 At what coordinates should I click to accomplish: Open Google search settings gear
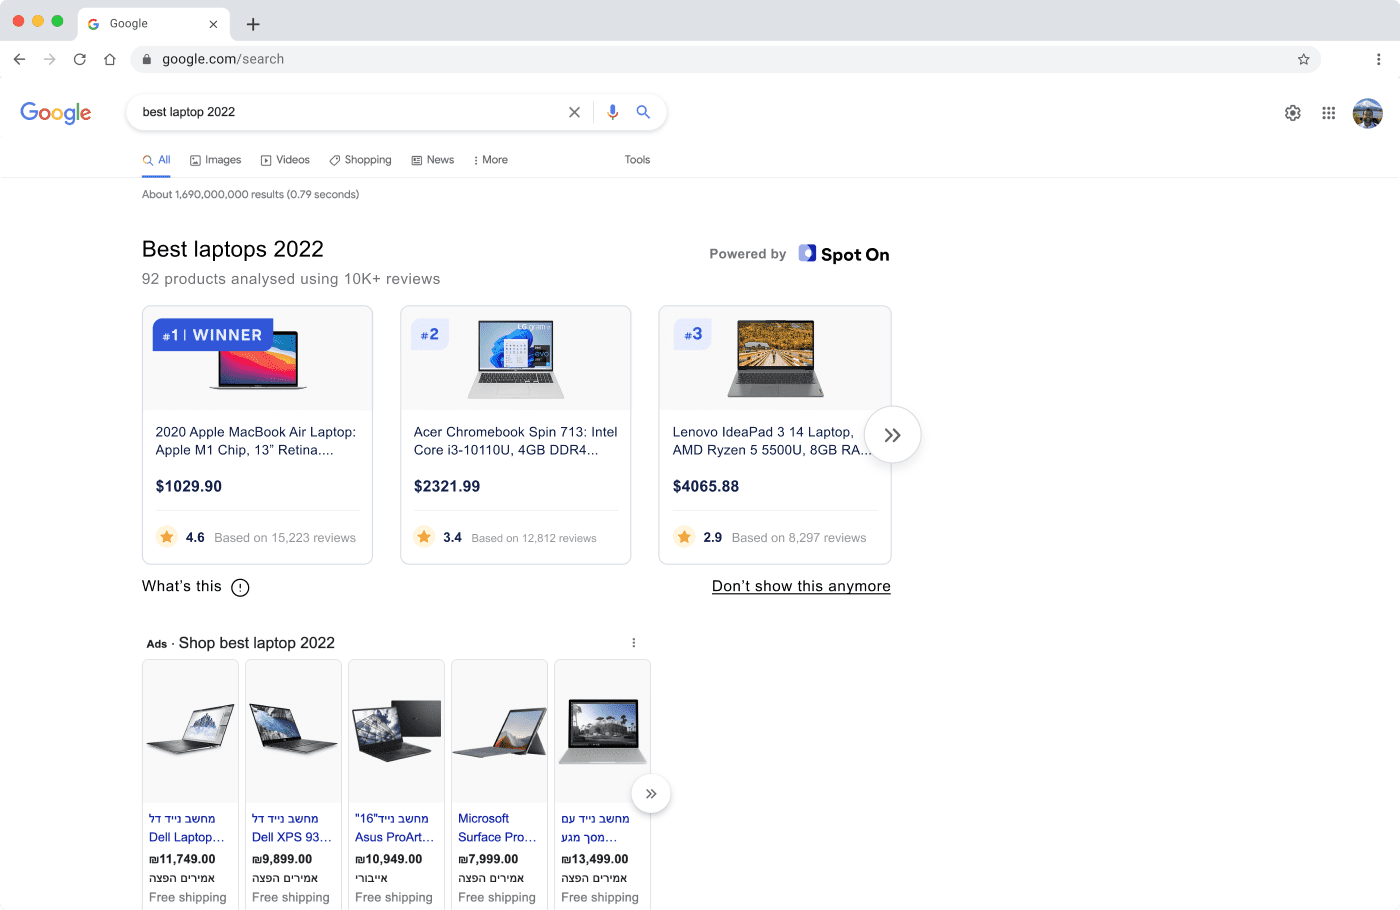coord(1292,113)
